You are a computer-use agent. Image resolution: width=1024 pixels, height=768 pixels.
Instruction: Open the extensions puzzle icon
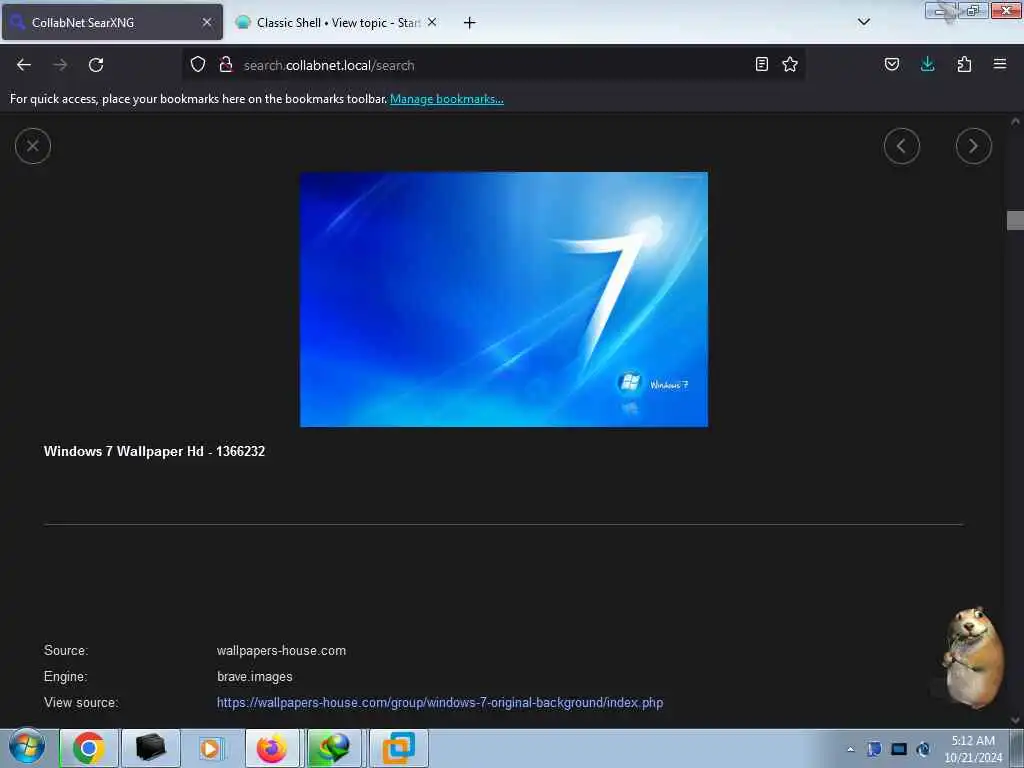click(x=964, y=64)
